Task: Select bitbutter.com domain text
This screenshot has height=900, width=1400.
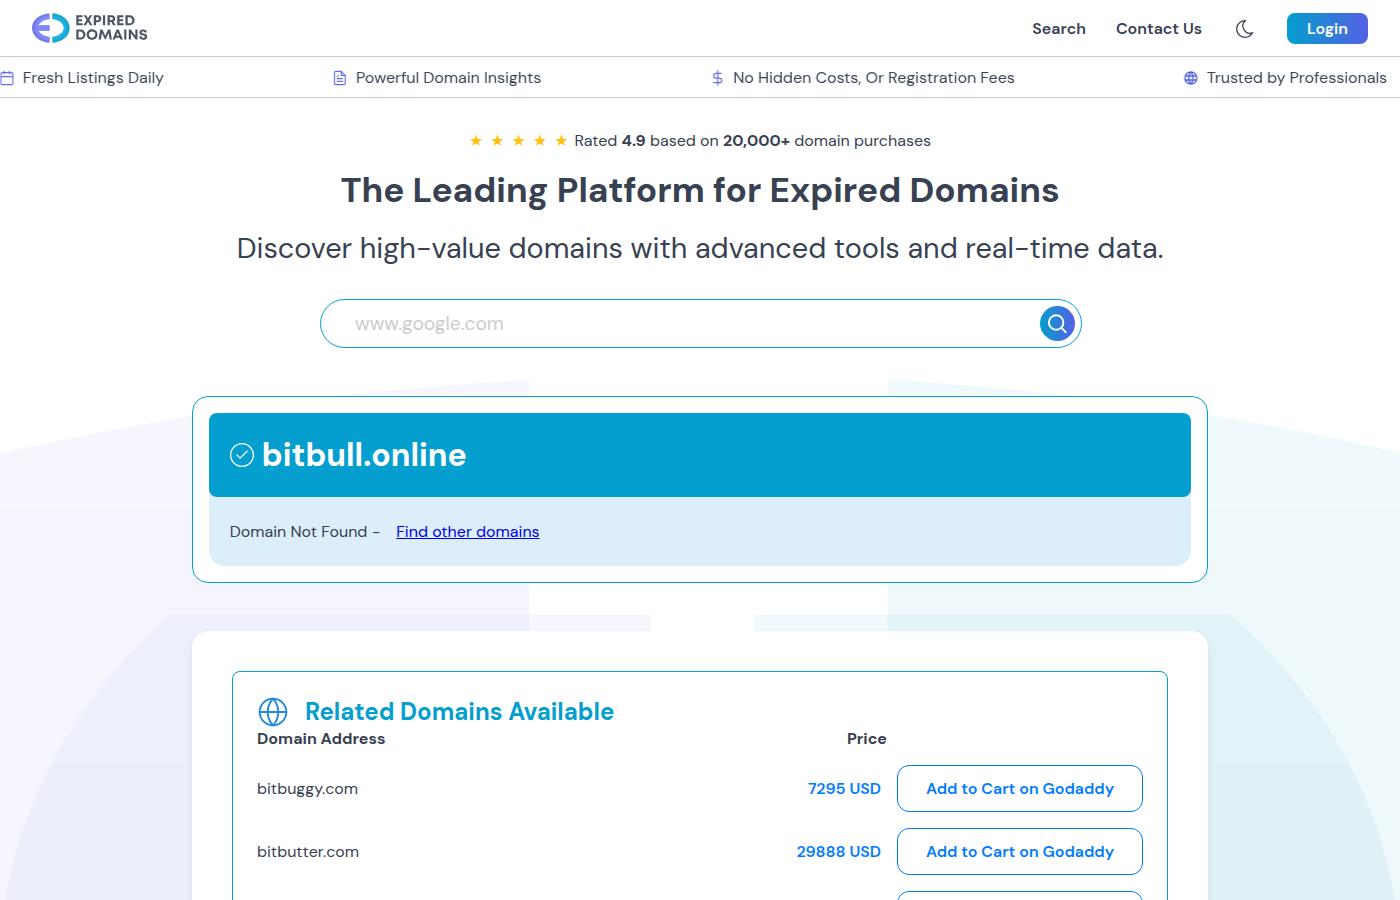Action: (x=308, y=852)
